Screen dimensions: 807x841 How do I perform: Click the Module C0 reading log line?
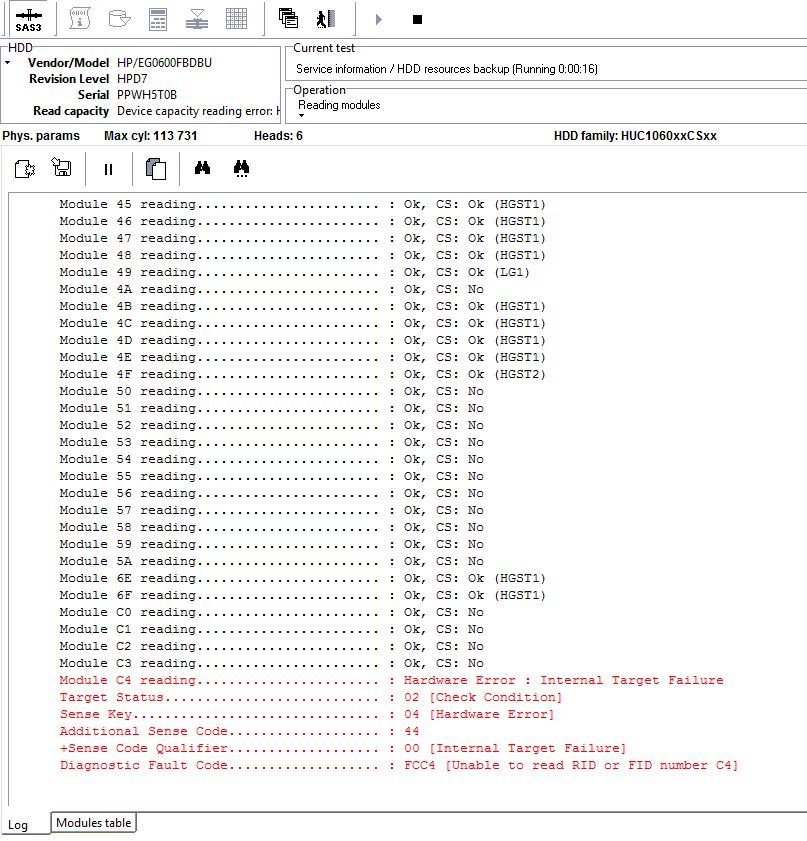coord(271,613)
